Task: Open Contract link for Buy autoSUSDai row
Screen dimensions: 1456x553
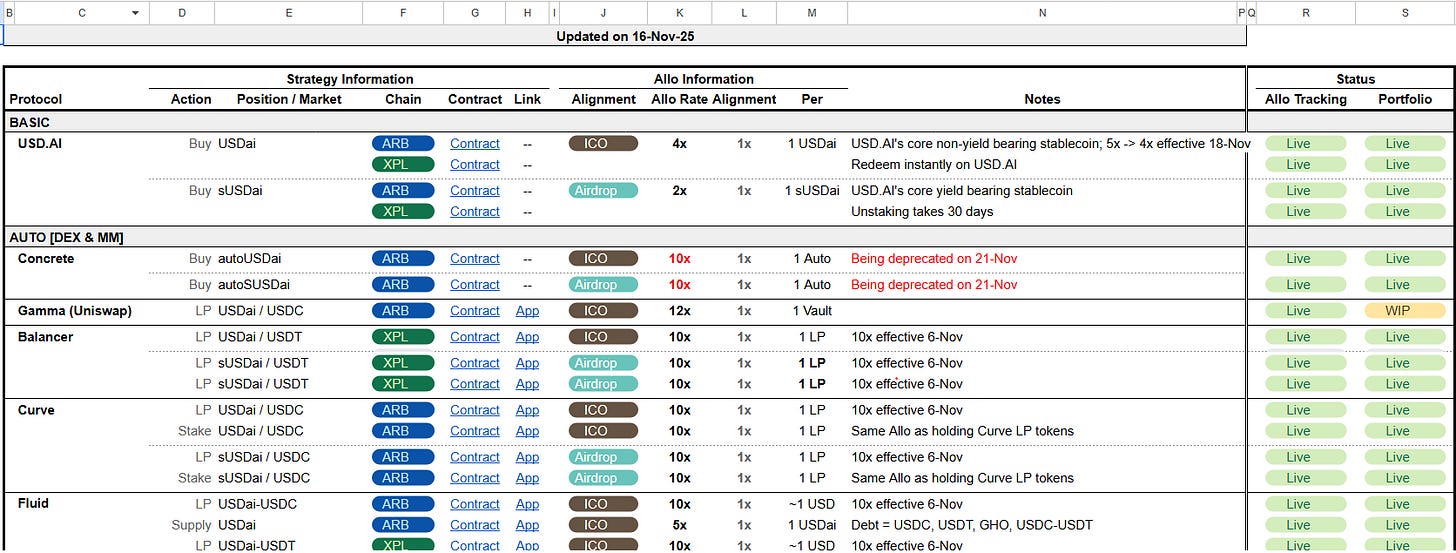Action: [x=475, y=284]
